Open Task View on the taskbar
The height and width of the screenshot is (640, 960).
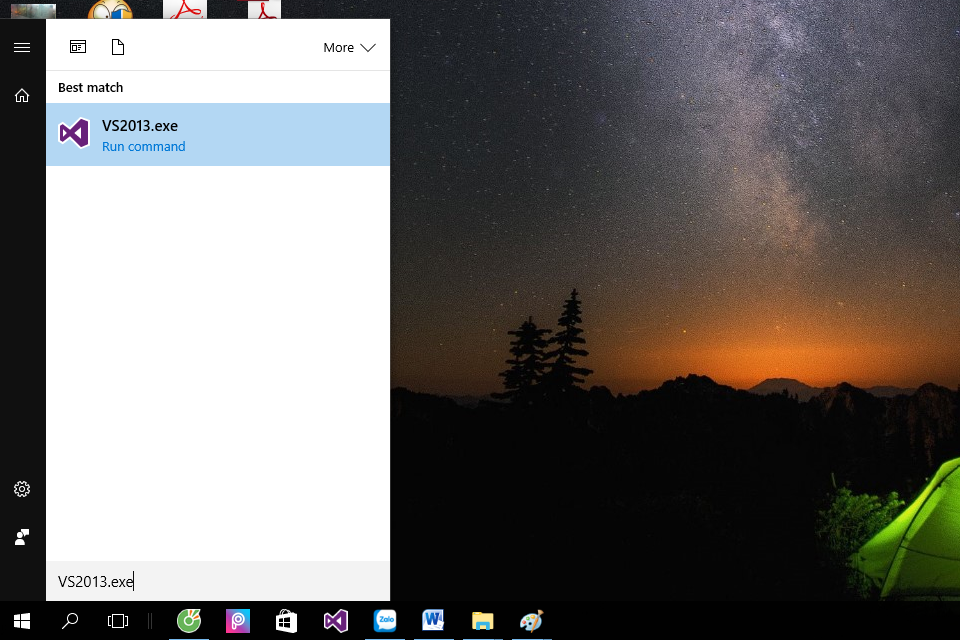pyautogui.click(x=118, y=621)
